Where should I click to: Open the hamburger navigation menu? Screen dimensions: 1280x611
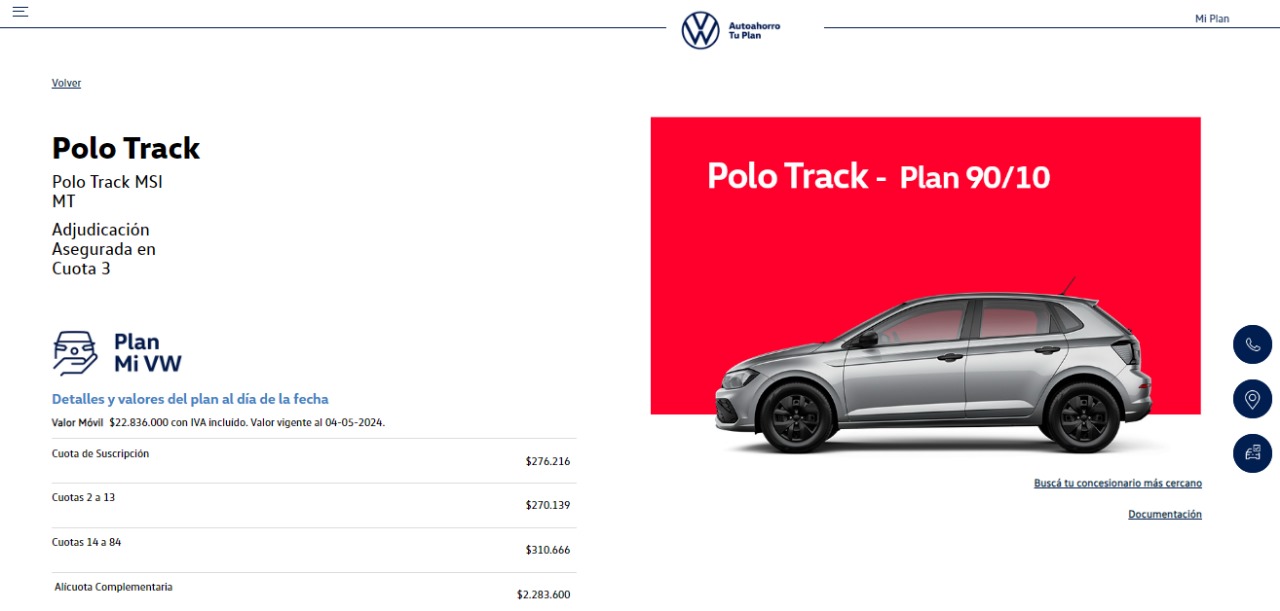click(20, 12)
